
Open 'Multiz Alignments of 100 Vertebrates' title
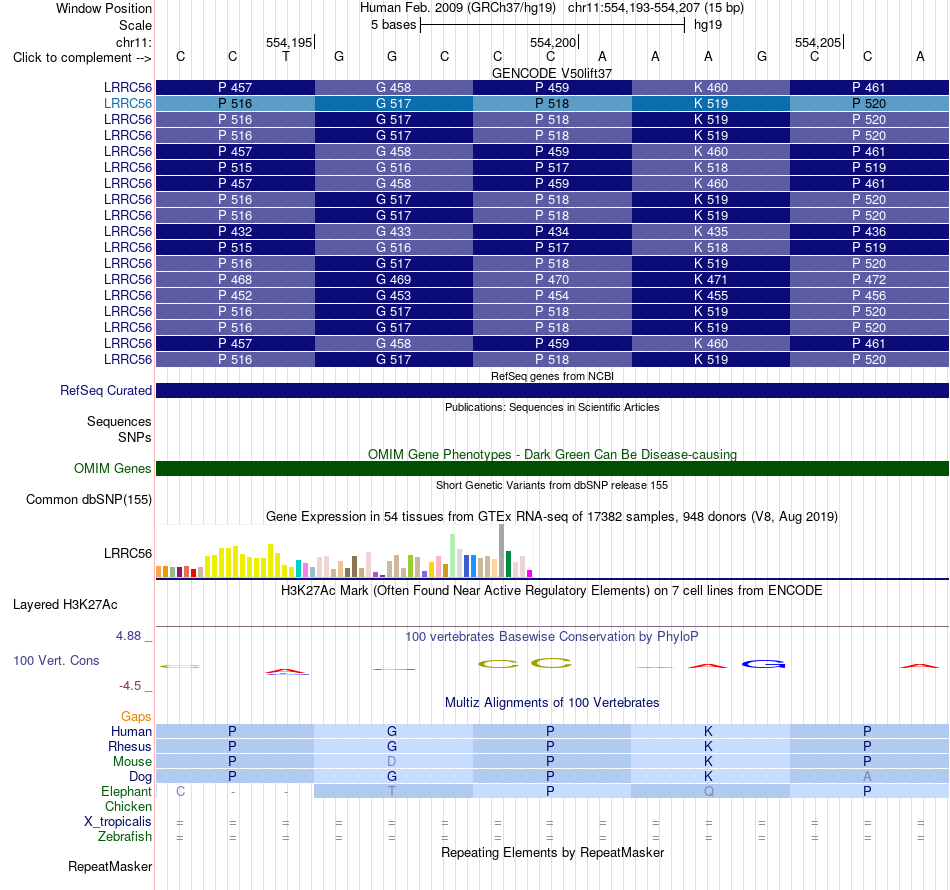click(x=552, y=703)
